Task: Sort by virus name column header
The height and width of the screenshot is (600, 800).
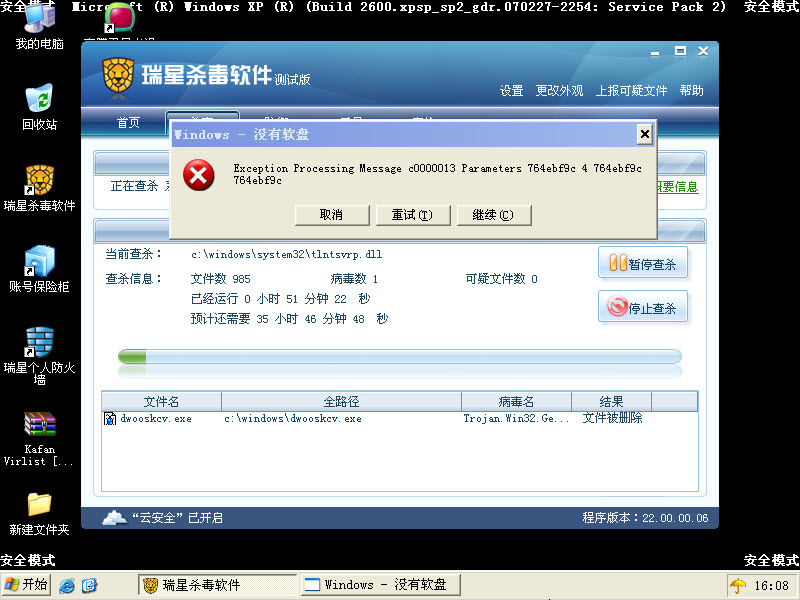Action: click(x=516, y=402)
